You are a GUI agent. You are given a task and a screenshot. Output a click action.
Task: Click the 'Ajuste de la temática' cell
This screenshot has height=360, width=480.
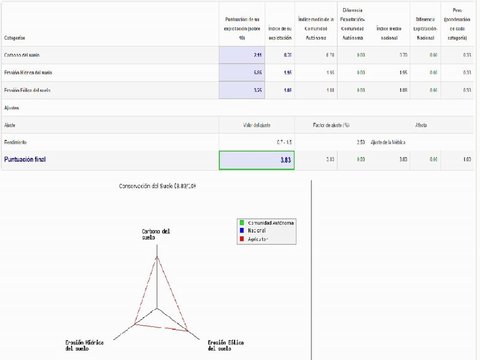tap(388, 142)
